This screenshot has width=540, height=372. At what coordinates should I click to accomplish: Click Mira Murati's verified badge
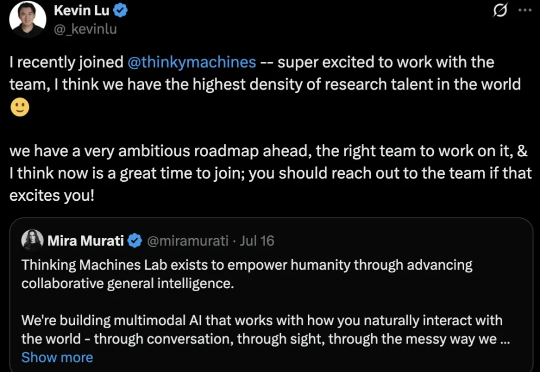[135, 240]
